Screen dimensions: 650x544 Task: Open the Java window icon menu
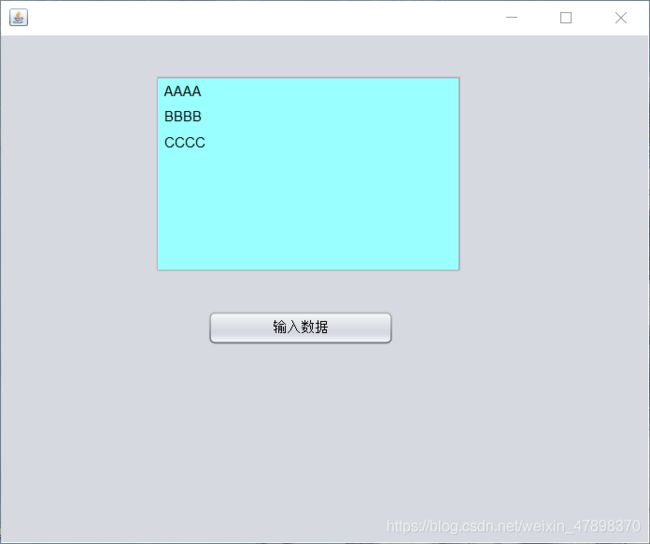point(19,17)
